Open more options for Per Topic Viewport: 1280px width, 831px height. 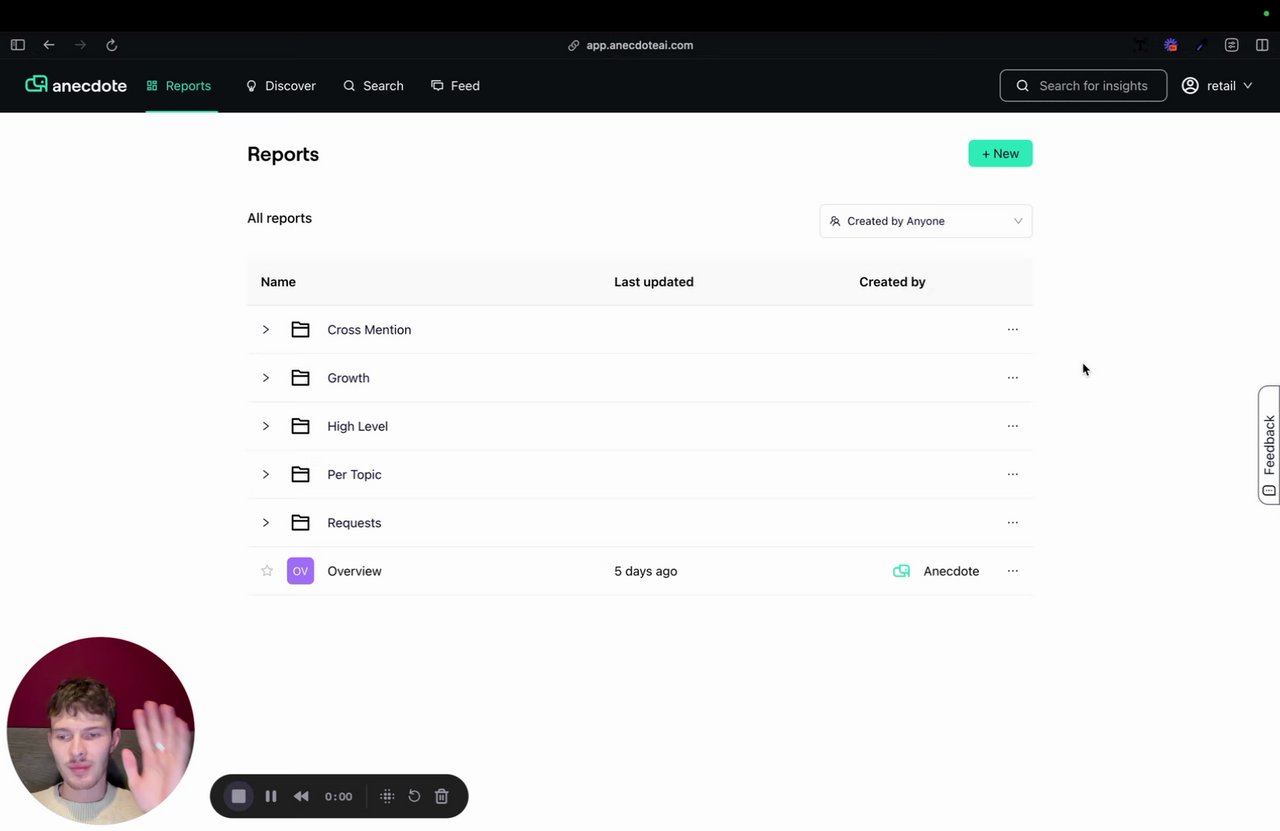[x=1013, y=474]
